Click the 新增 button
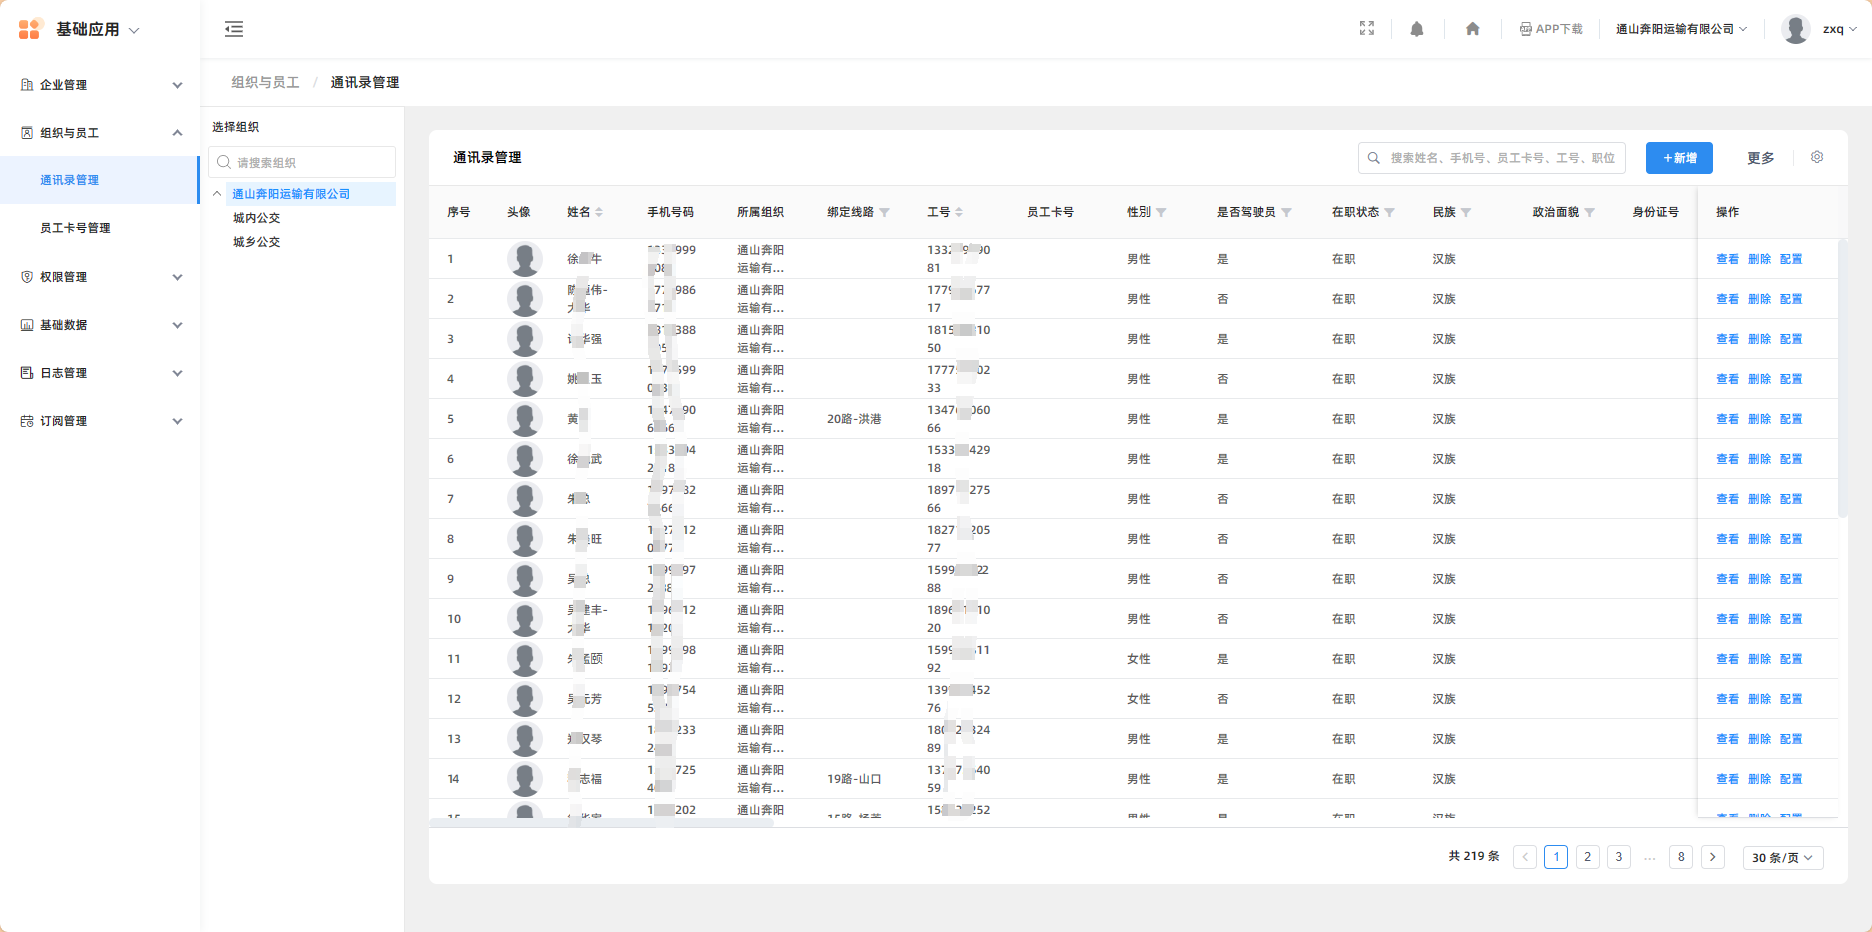Image resolution: width=1872 pixels, height=932 pixels. pos(1679,158)
